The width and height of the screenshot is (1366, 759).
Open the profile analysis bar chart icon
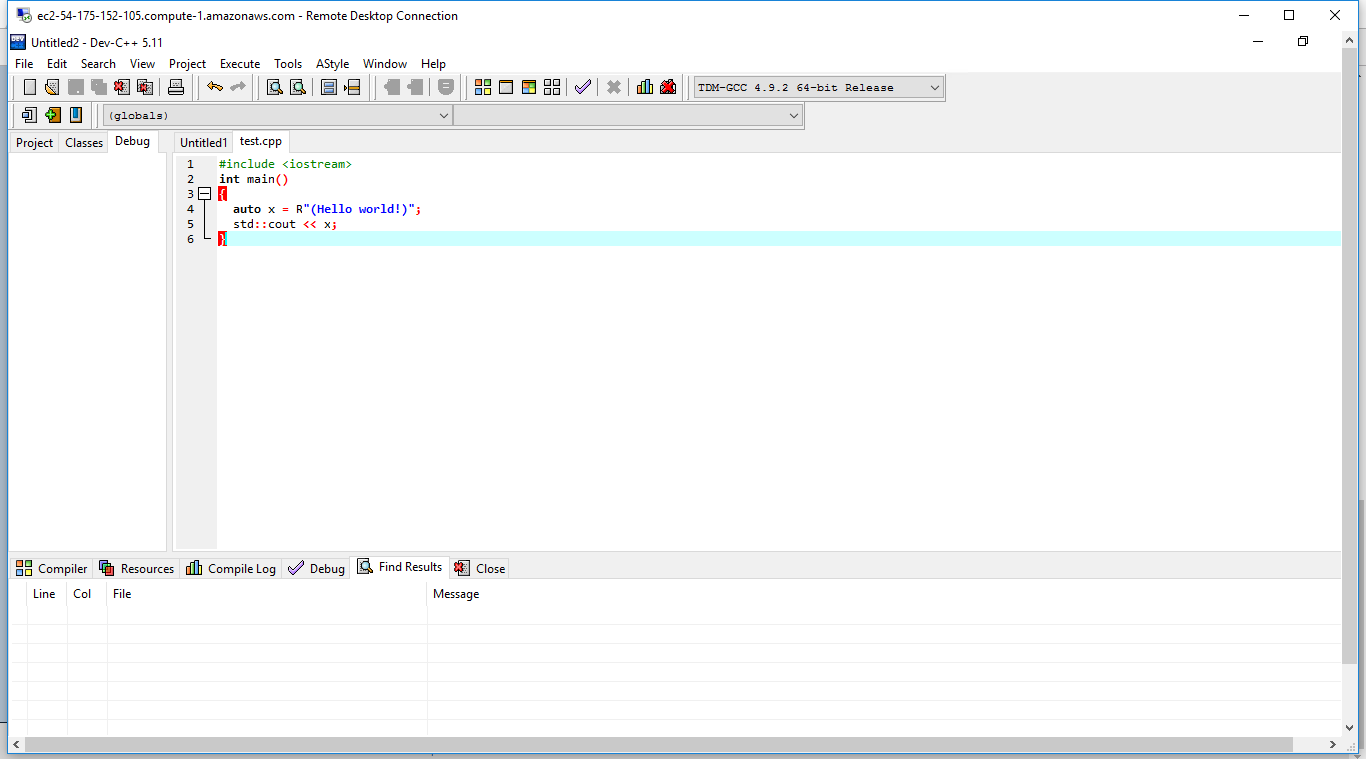[x=645, y=87]
